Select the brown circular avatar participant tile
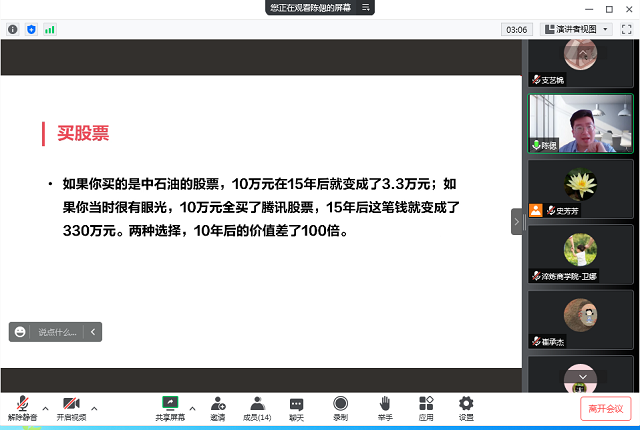 pos(580,320)
